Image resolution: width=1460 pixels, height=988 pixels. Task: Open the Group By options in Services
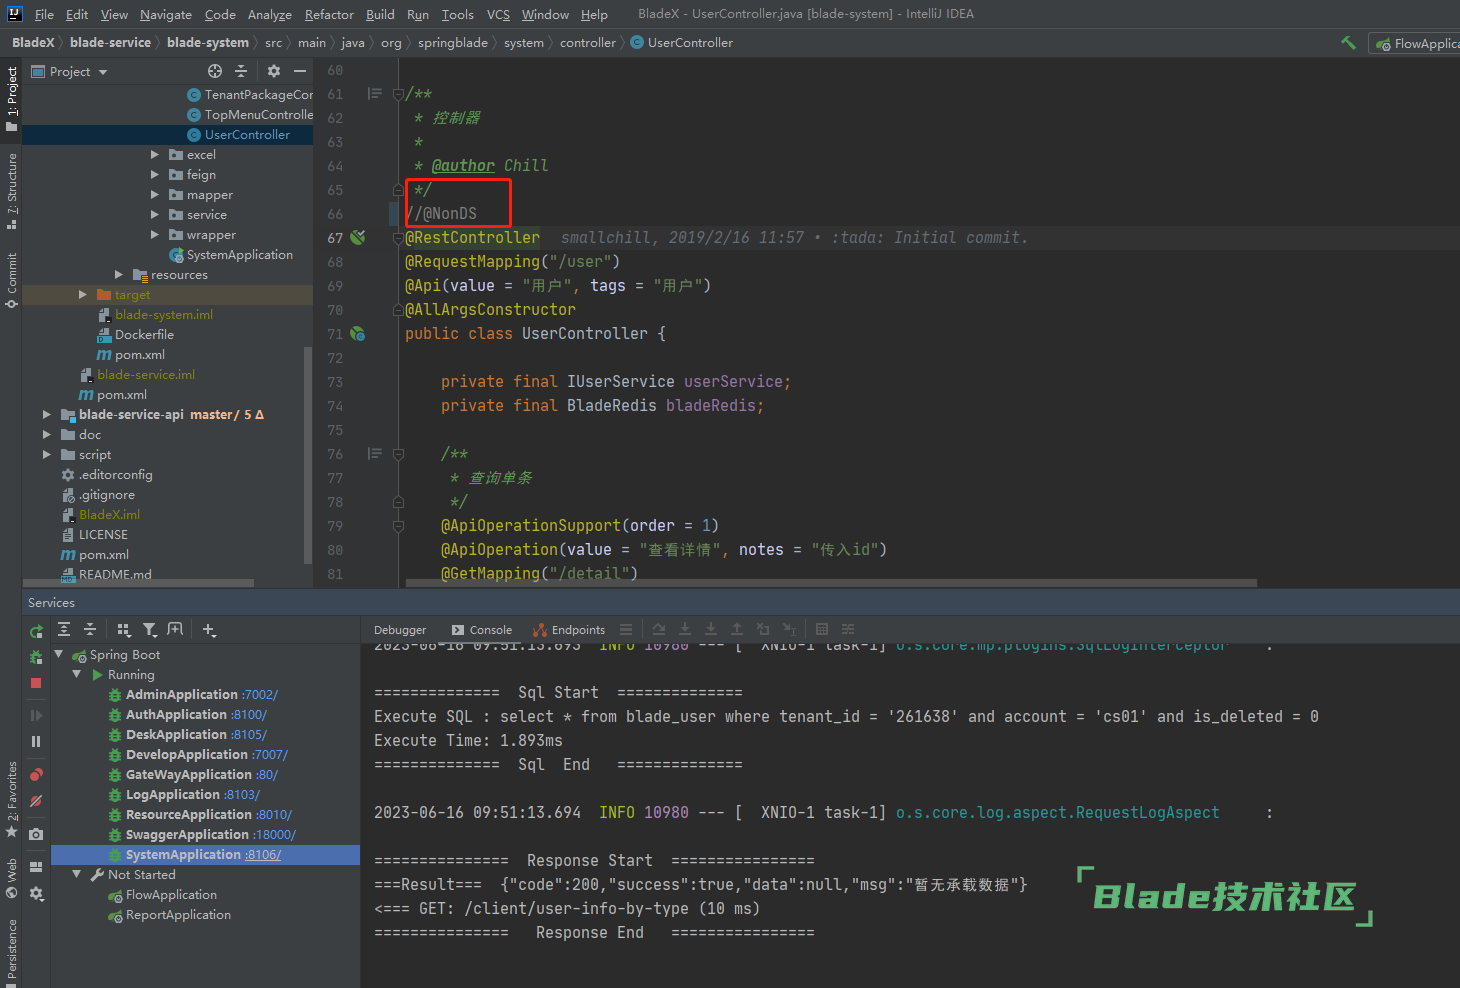pos(124,629)
